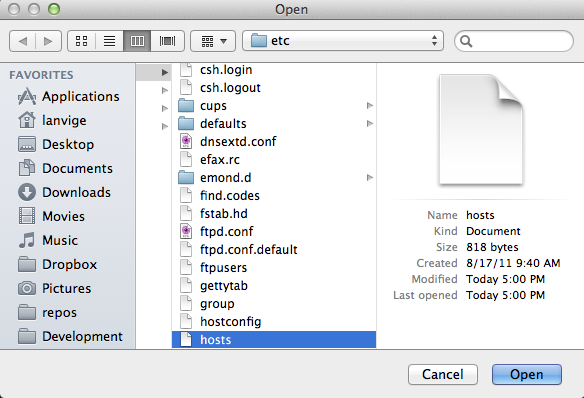Select the emond.d folder
This screenshot has width=584, height=398.
click(274, 178)
